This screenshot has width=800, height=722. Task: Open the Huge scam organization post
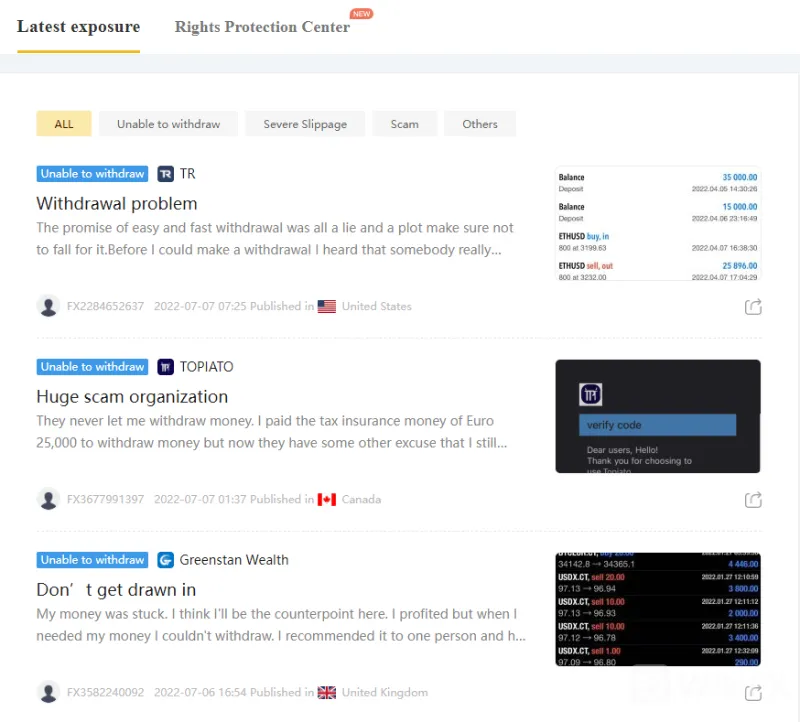tap(132, 396)
